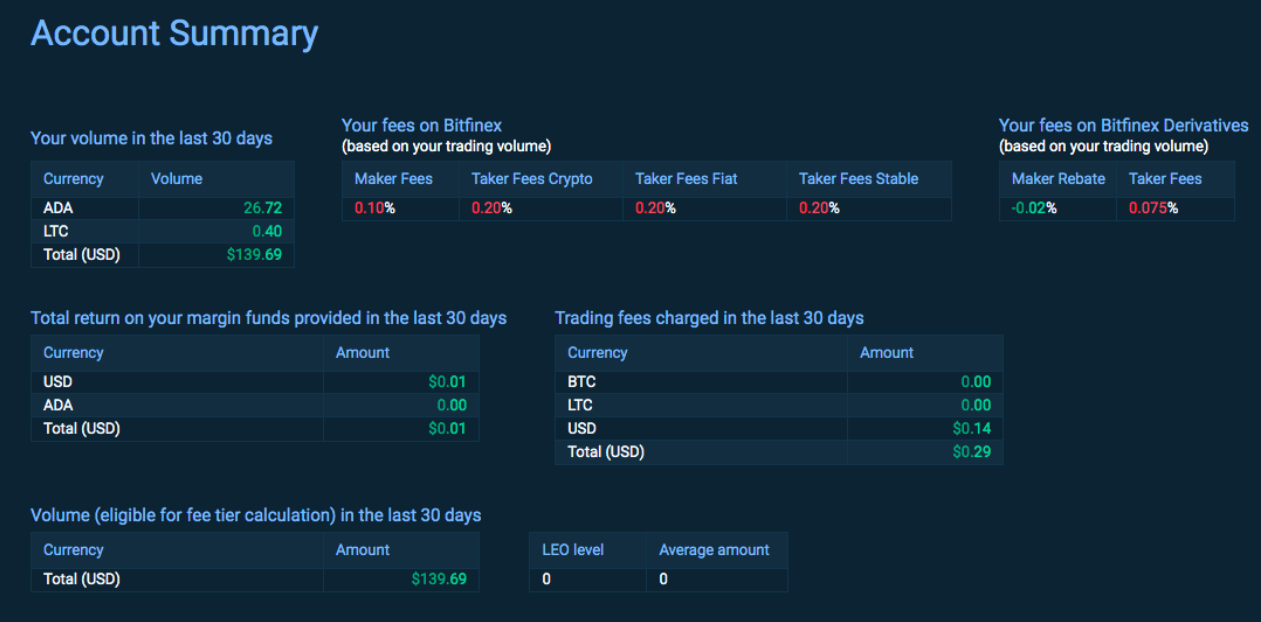Select the trading fees total $0.29
This screenshot has height=622, width=1261.
click(971, 452)
